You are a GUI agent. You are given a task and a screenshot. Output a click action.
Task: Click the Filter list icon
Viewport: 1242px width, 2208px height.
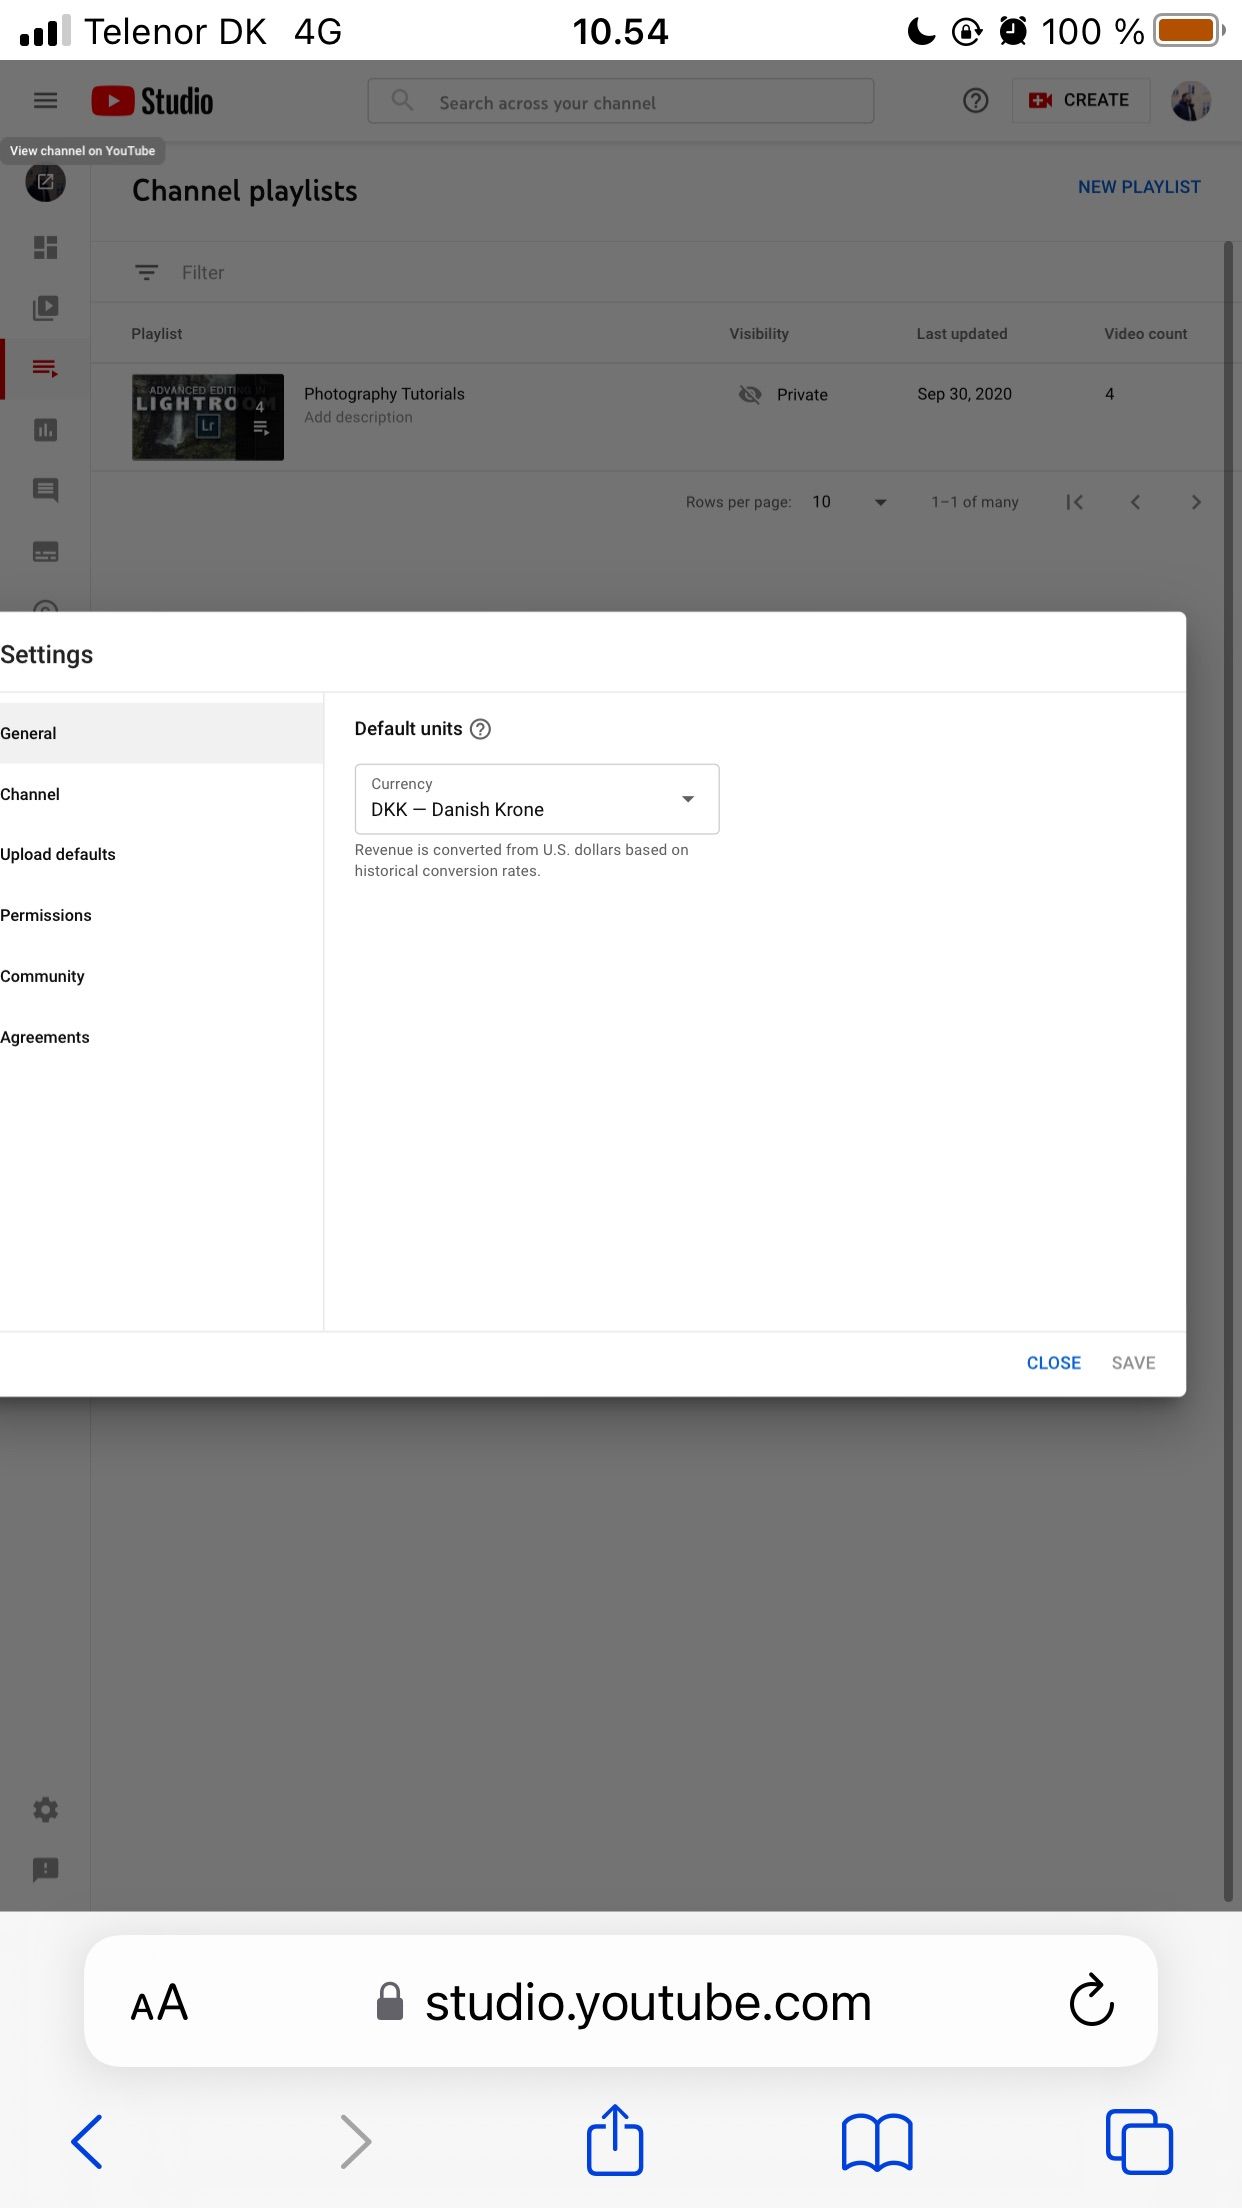click(146, 272)
